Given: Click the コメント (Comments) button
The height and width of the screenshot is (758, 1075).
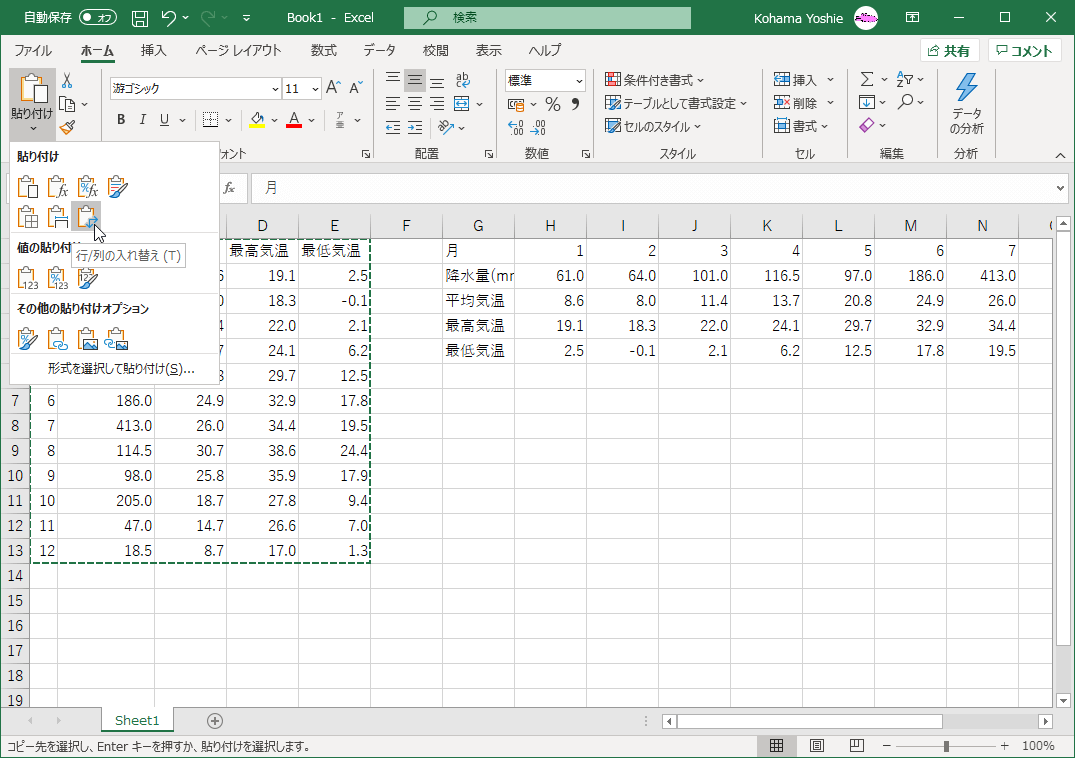Looking at the screenshot, I should point(1024,51).
